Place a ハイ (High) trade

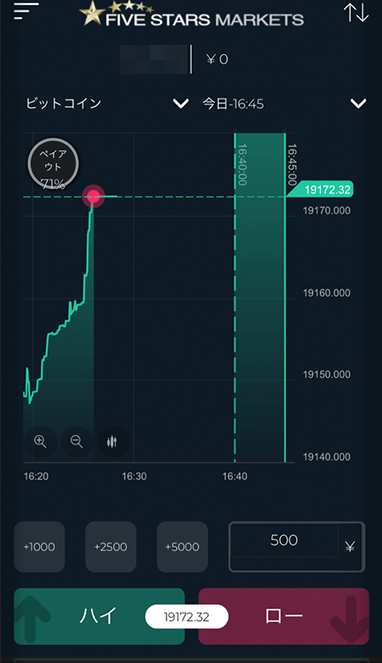point(99,616)
